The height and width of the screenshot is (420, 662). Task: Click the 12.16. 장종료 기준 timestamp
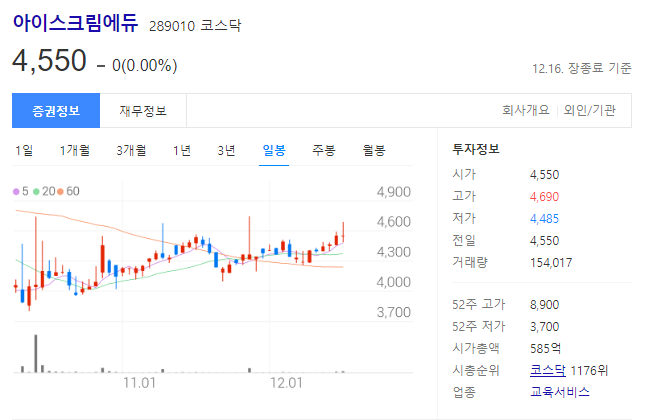click(x=582, y=68)
